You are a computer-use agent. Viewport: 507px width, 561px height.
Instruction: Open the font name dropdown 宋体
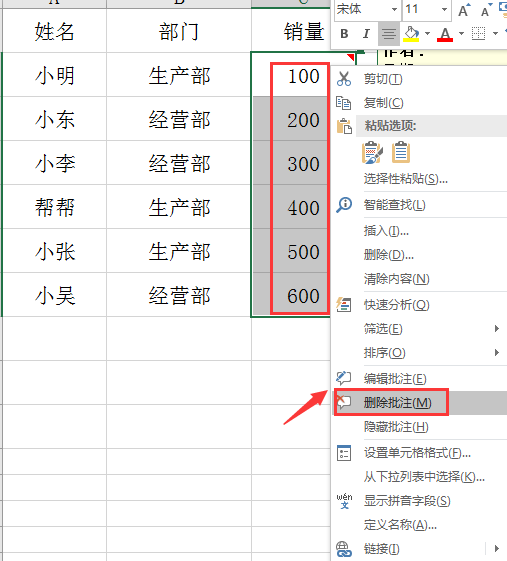coord(394,9)
